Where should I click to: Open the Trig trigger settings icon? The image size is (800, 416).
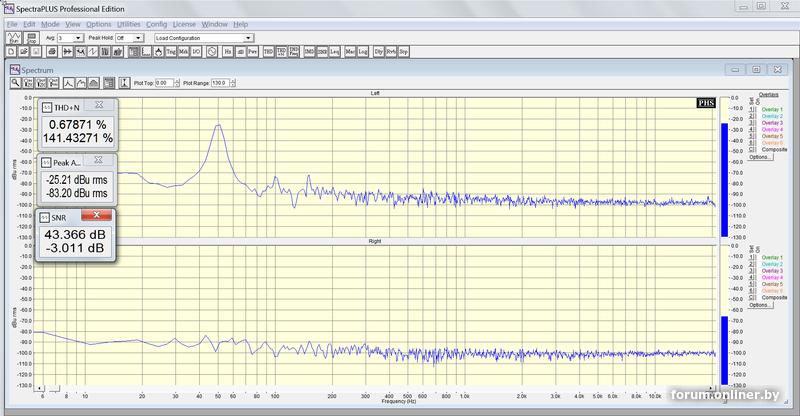pyautogui.click(x=171, y=52)
